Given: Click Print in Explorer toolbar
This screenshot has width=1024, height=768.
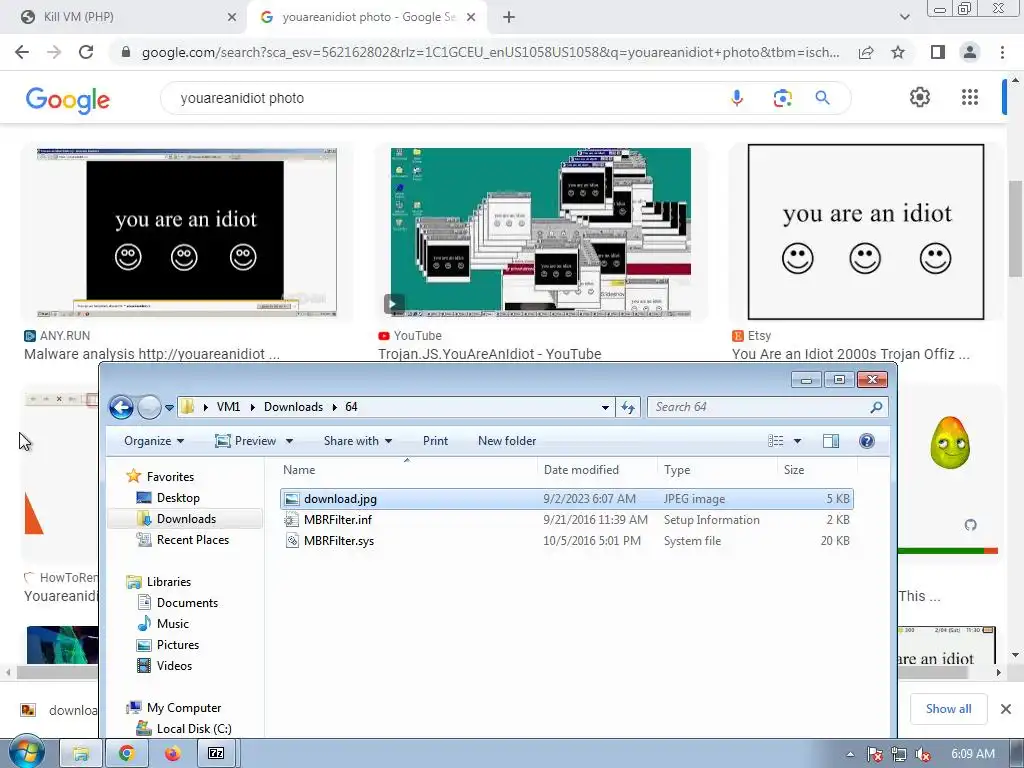Looking at the screenshot, I should (436, 441).
